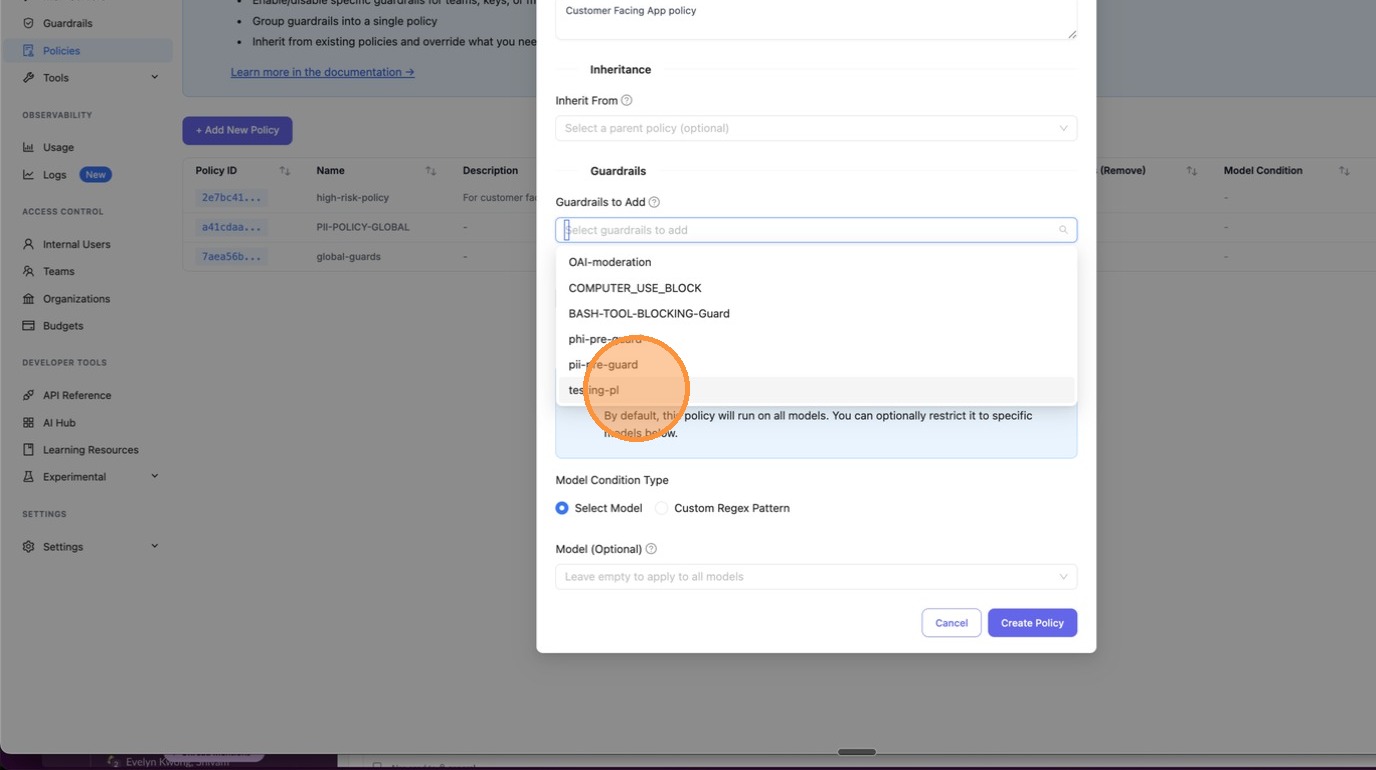Open policy ID 7aea56b link
The height and width of the screenshot is (770, 1376).
[231, 257]
